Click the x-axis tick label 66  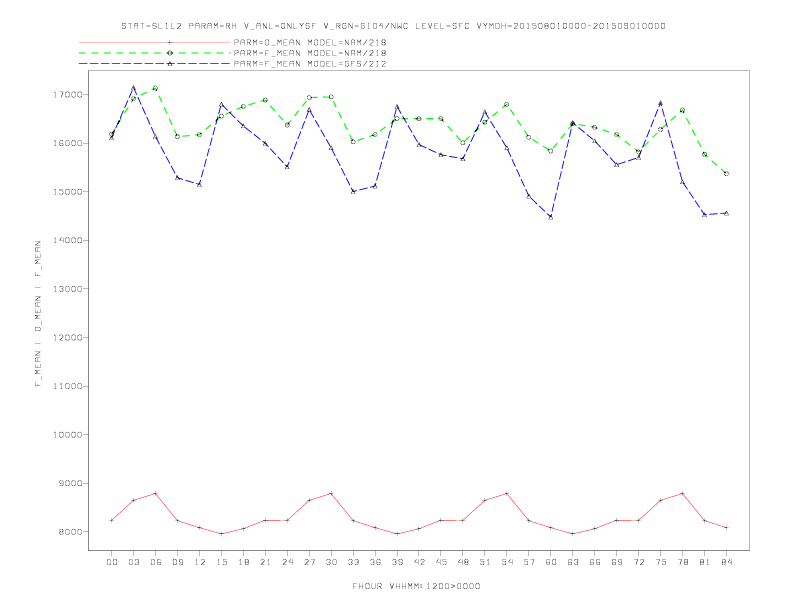pyautogui.click(x=595, y=562)
